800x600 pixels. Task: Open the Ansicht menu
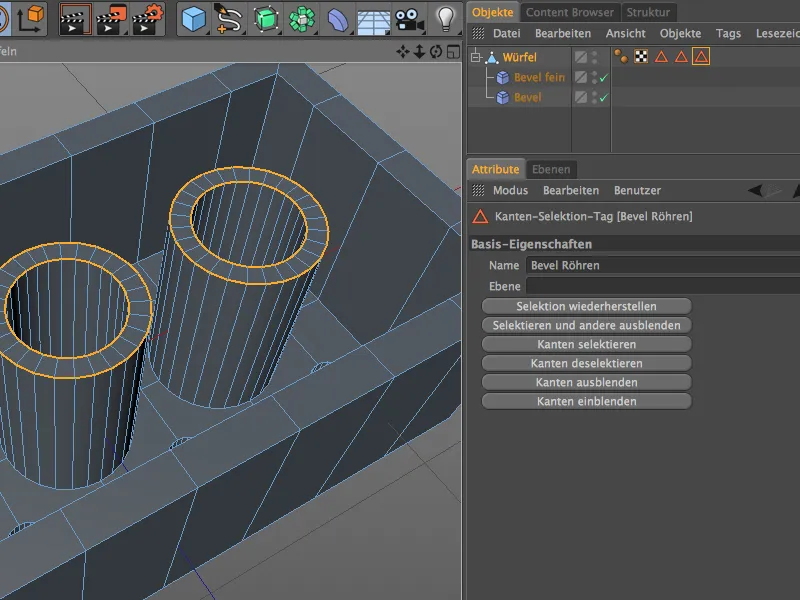[626, 34]
